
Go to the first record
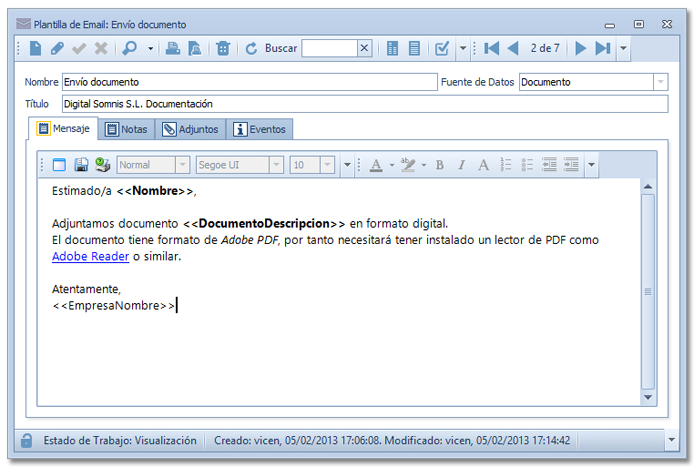tap(491, 48)
